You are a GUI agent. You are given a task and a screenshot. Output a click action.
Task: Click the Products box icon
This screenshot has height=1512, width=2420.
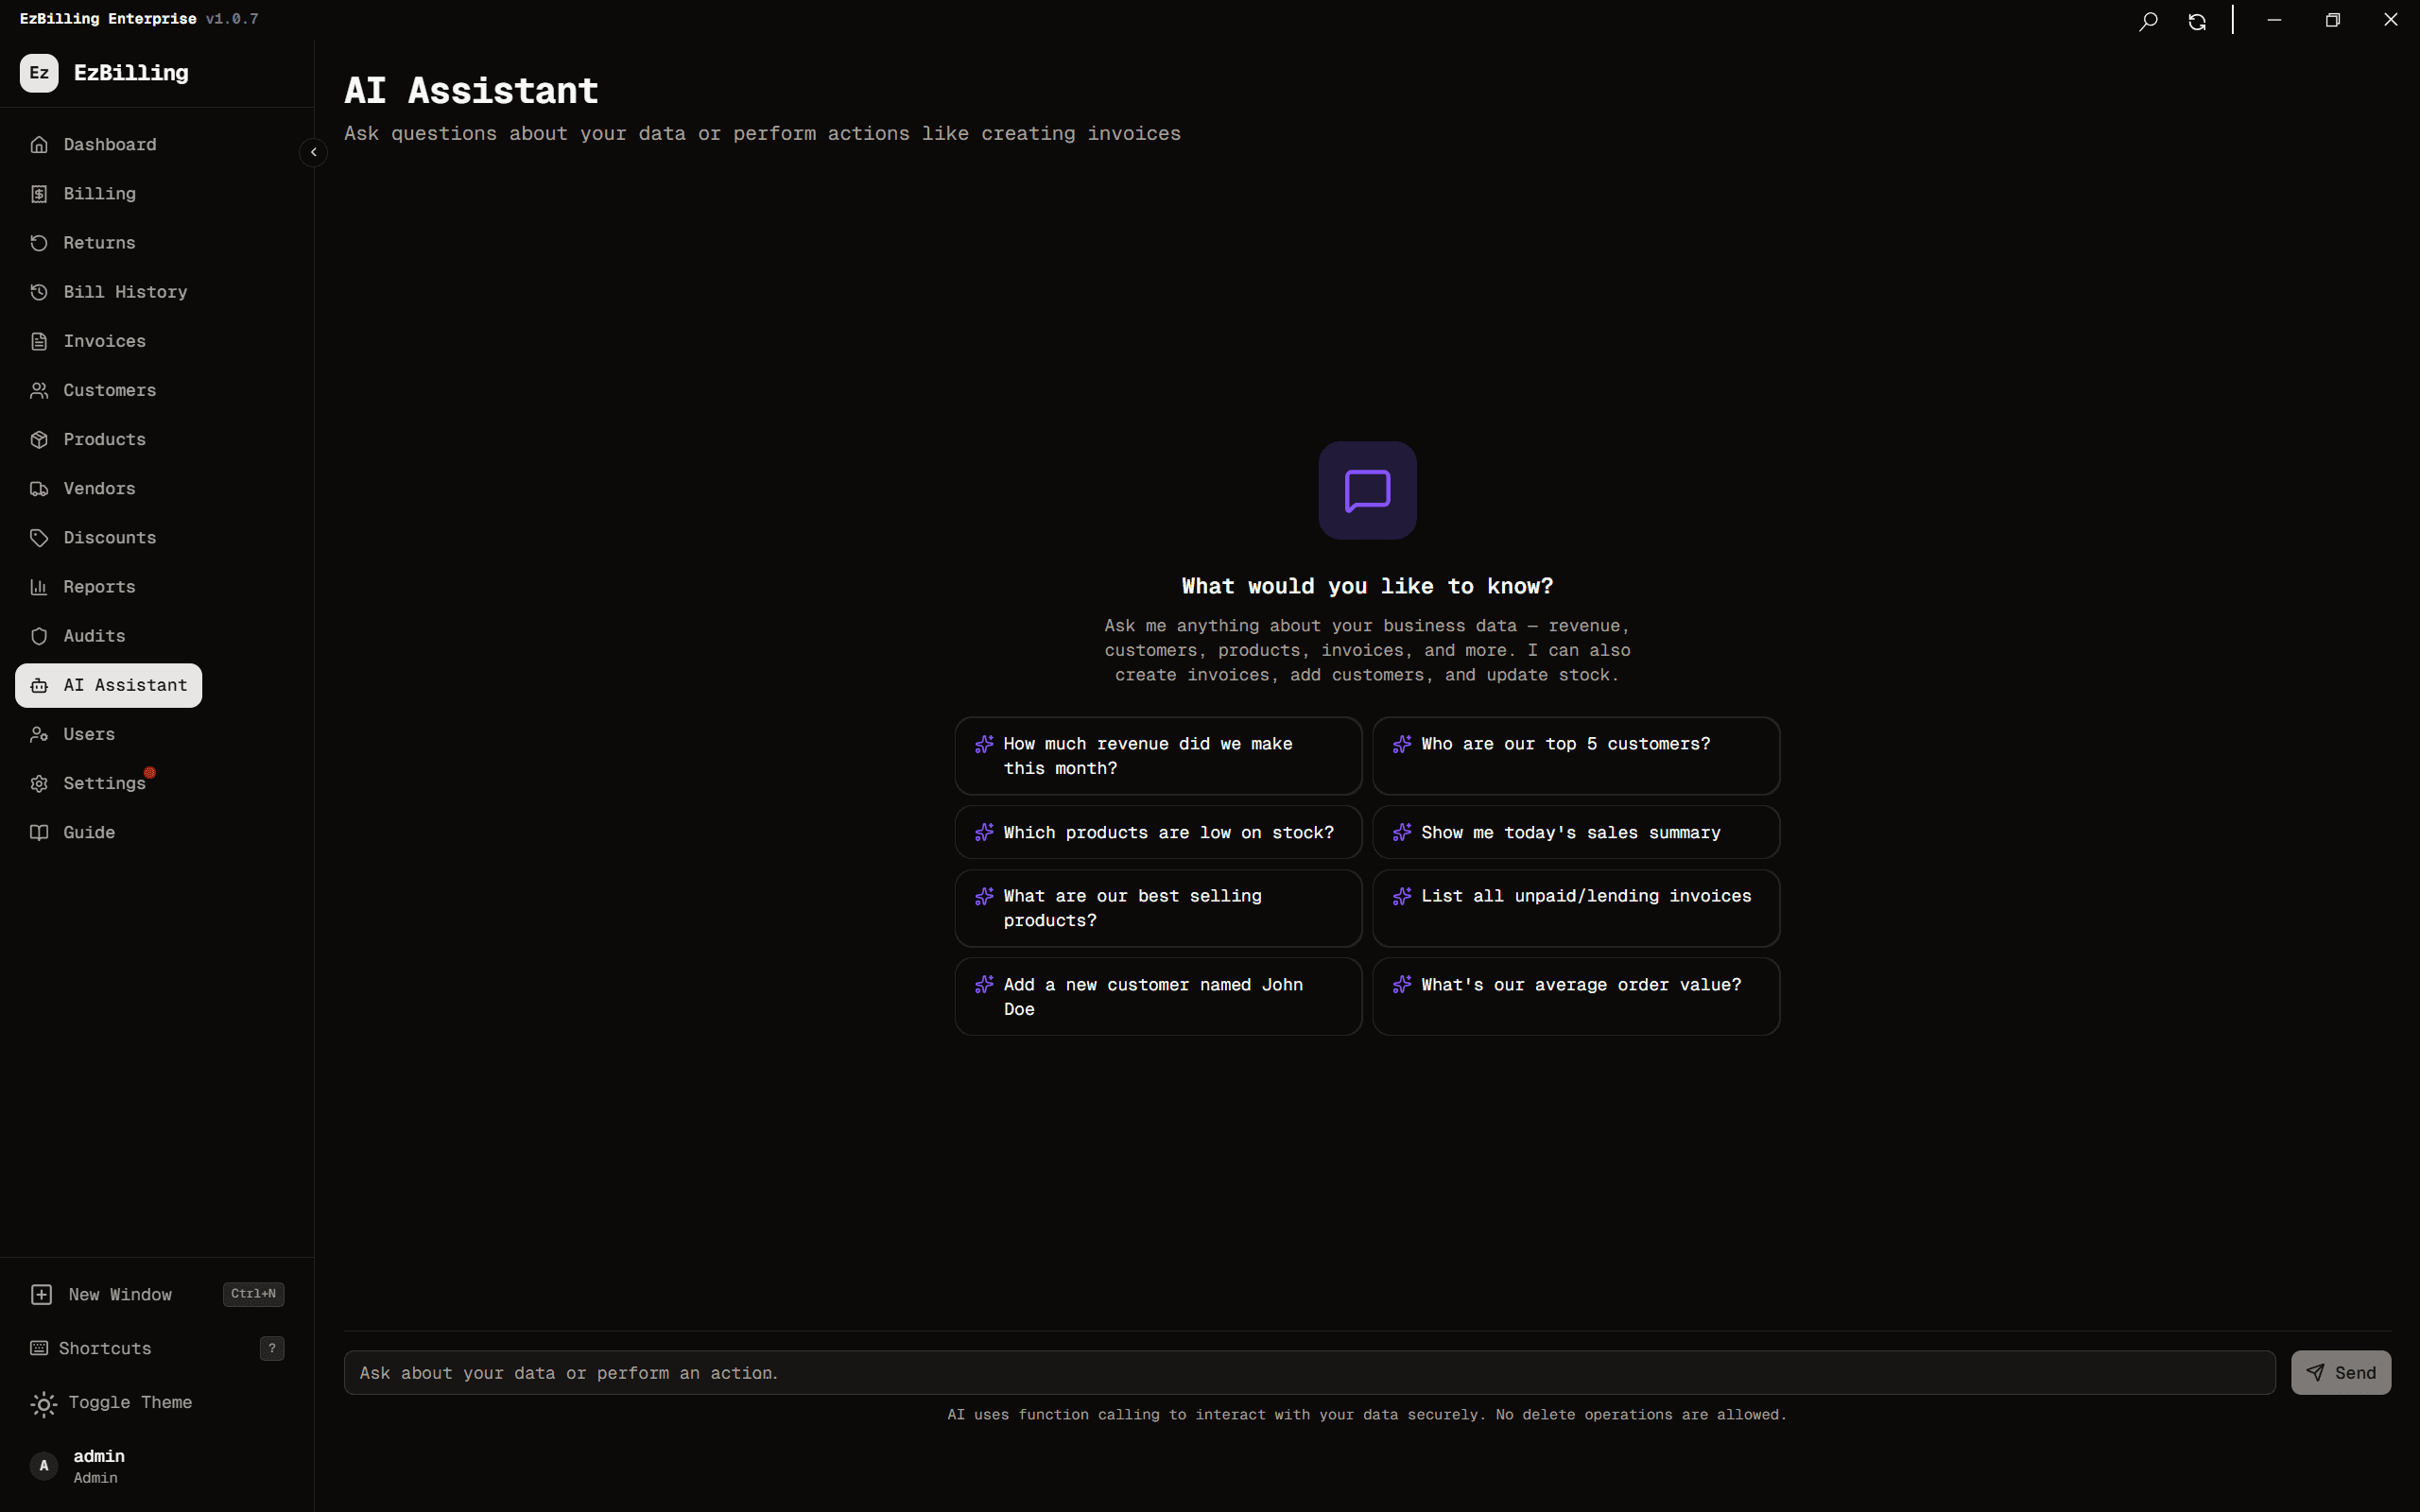coord(39,440)
